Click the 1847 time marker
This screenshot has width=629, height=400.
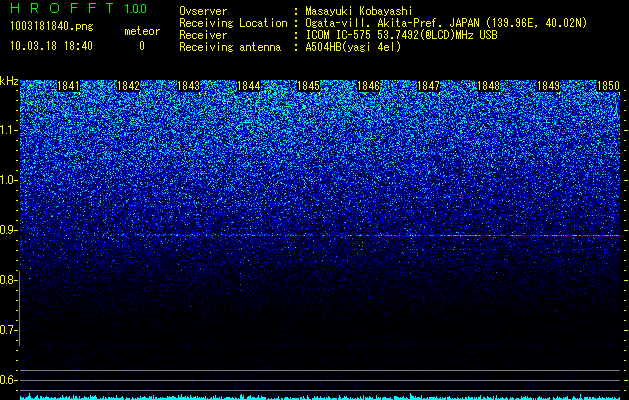tap(428, 86)
